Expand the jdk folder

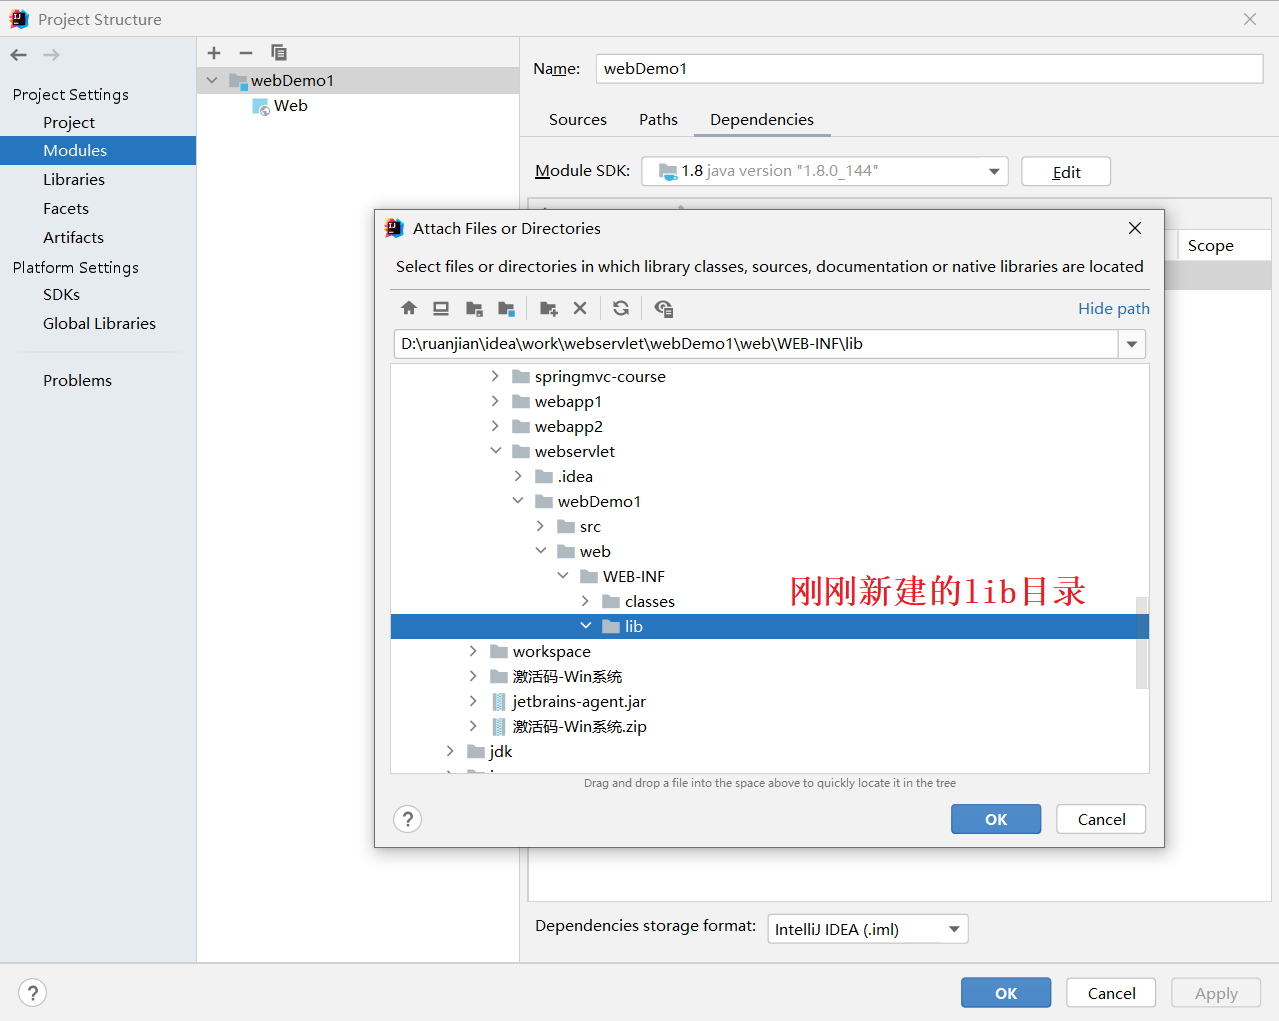pyautogui.click(x=450, y=751)
